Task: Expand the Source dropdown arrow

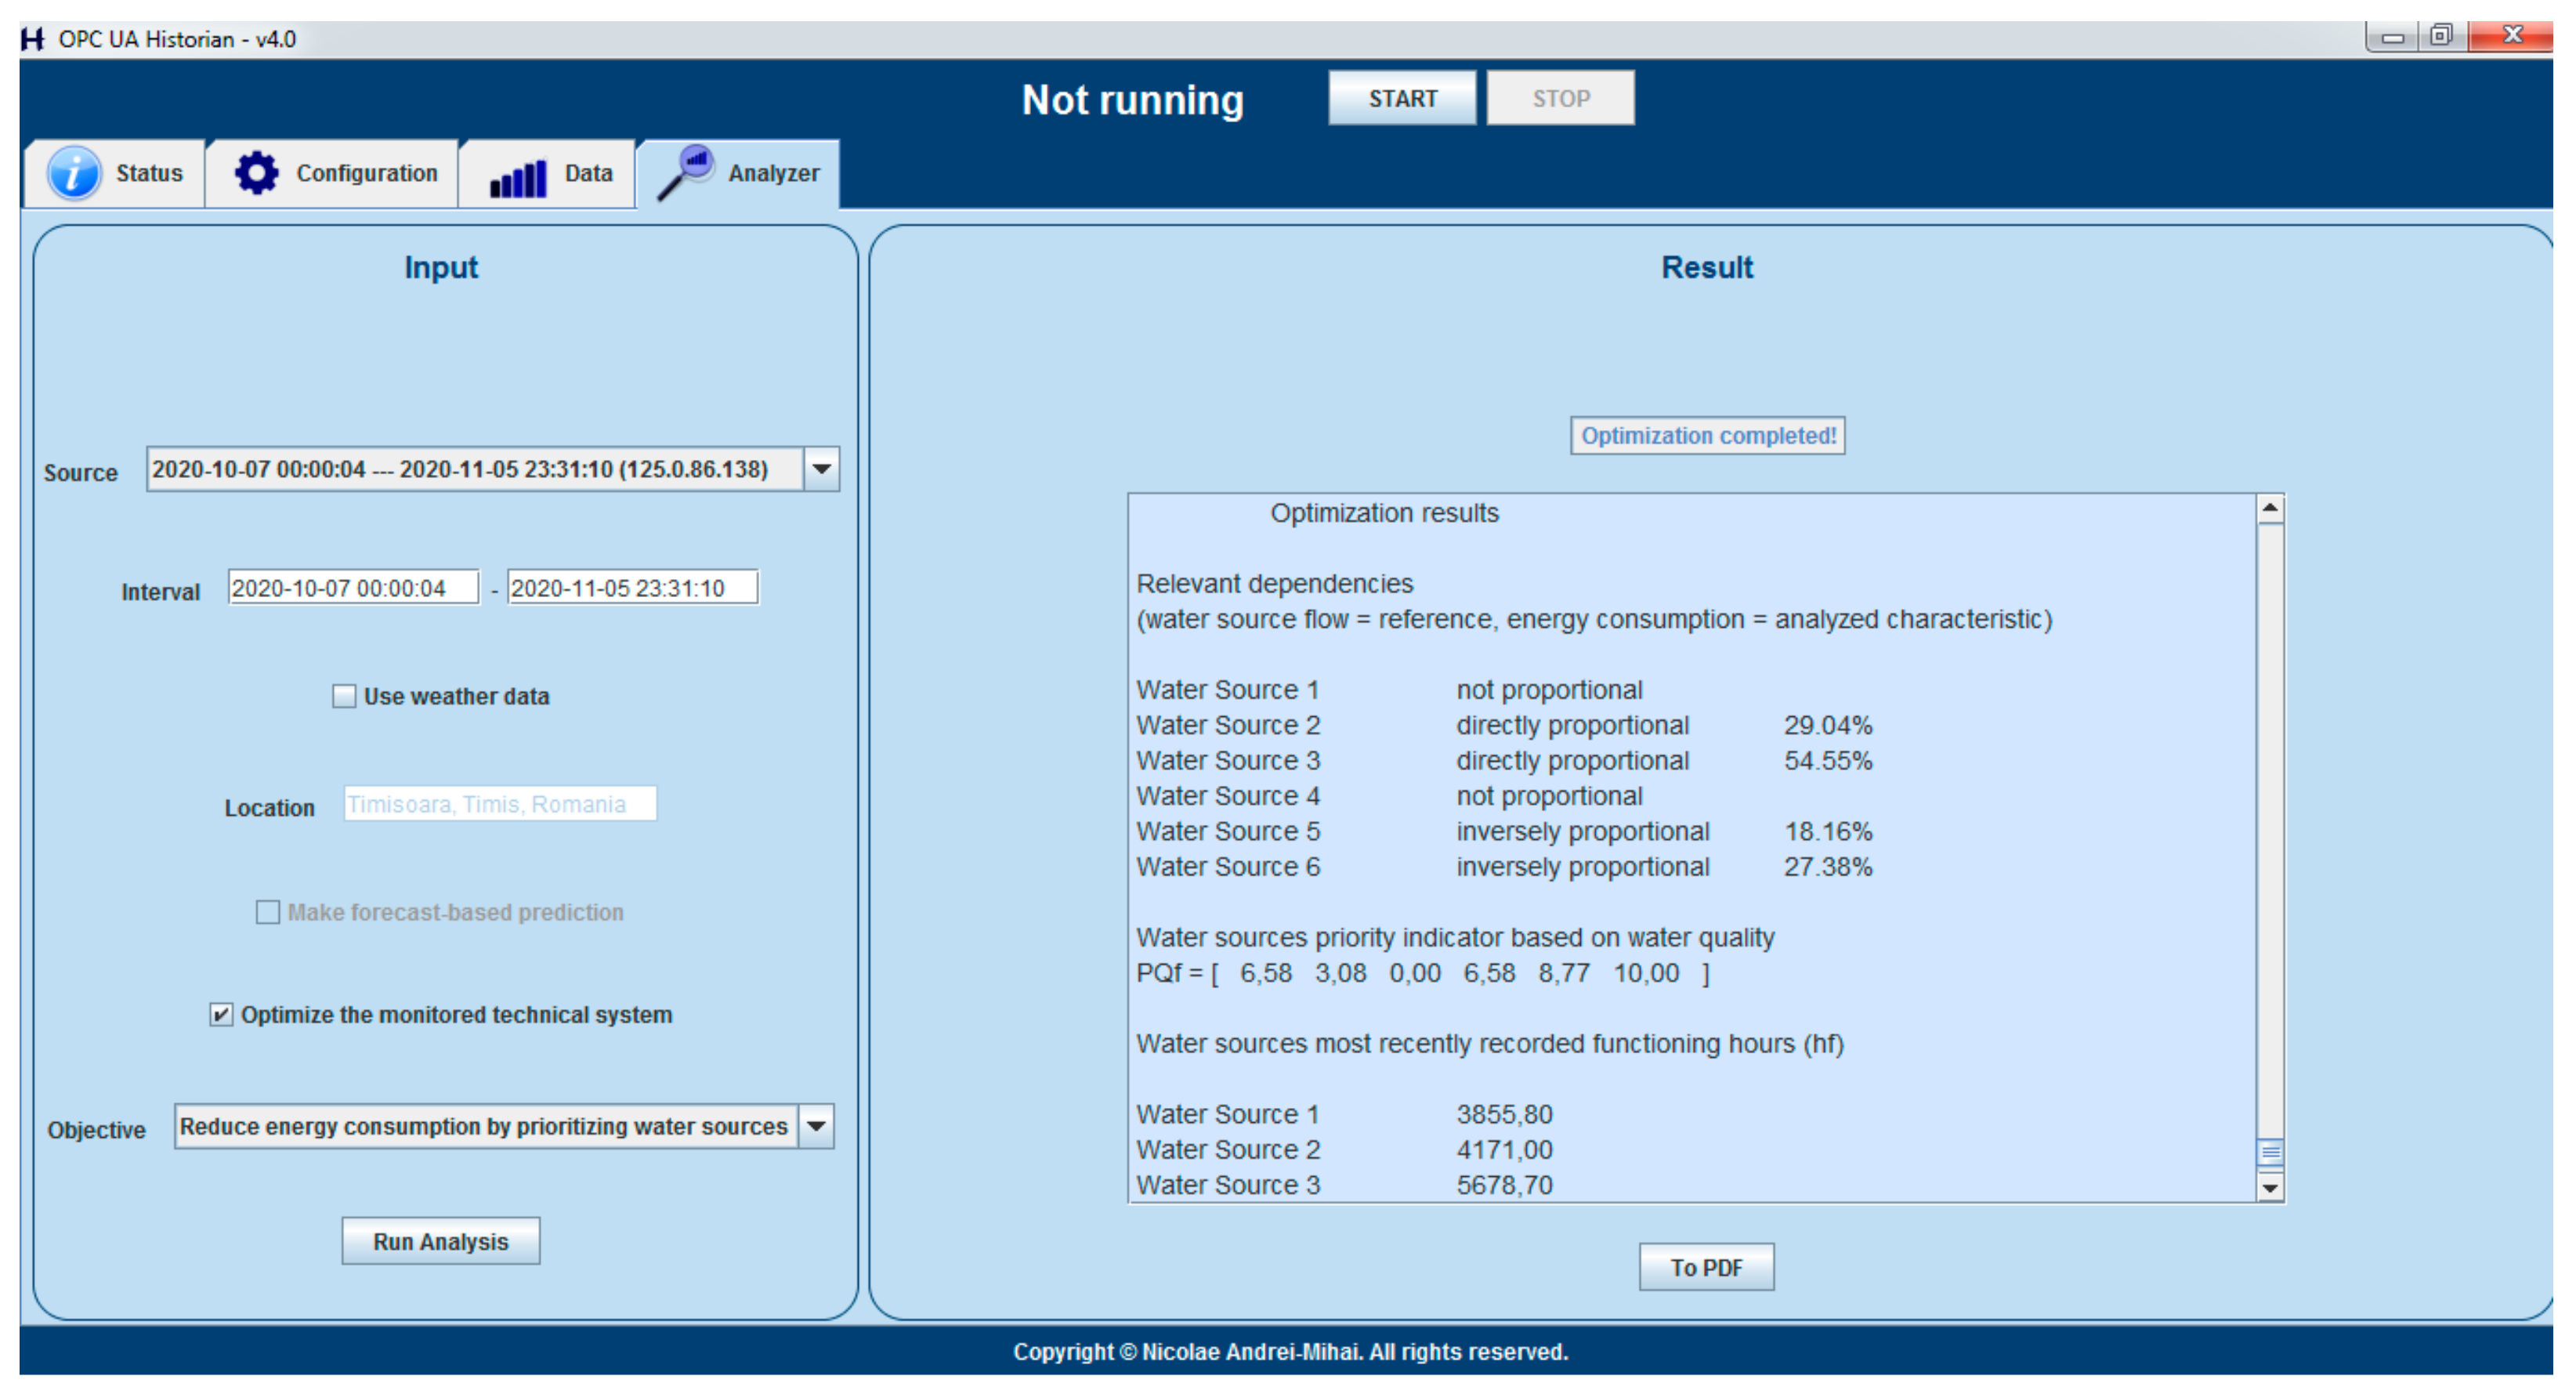Action: [821, 469]
